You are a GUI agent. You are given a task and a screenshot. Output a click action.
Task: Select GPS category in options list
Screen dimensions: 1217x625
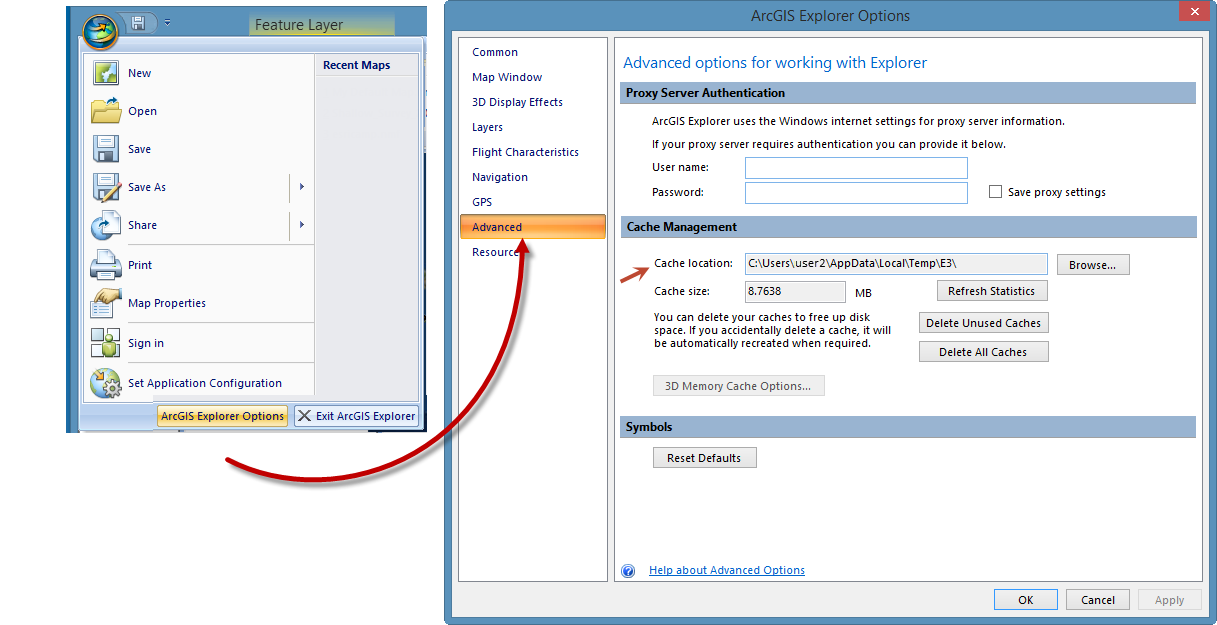click(482, 202)
